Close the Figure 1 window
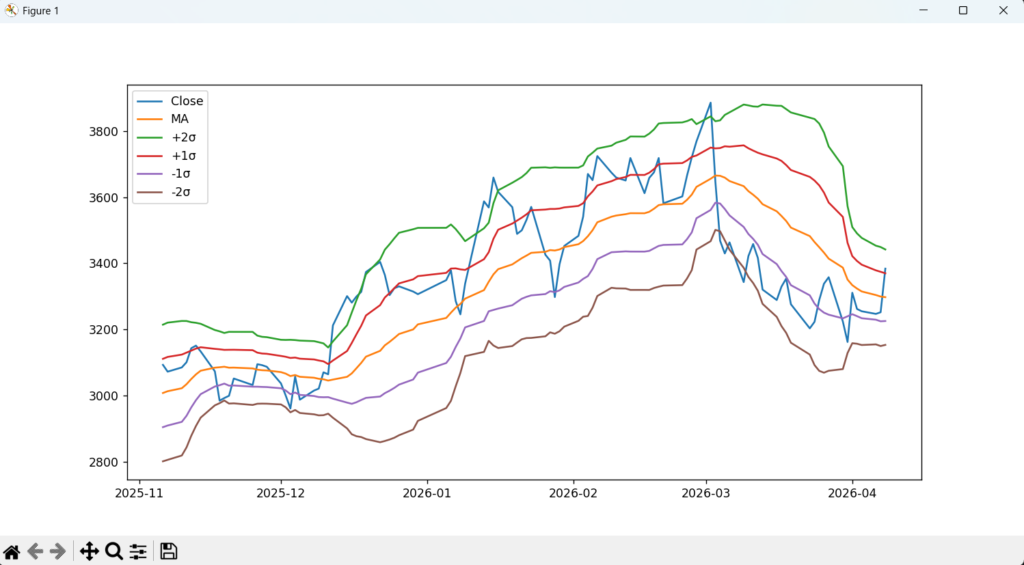The image size is (1024, 565). click(1002, 10)
